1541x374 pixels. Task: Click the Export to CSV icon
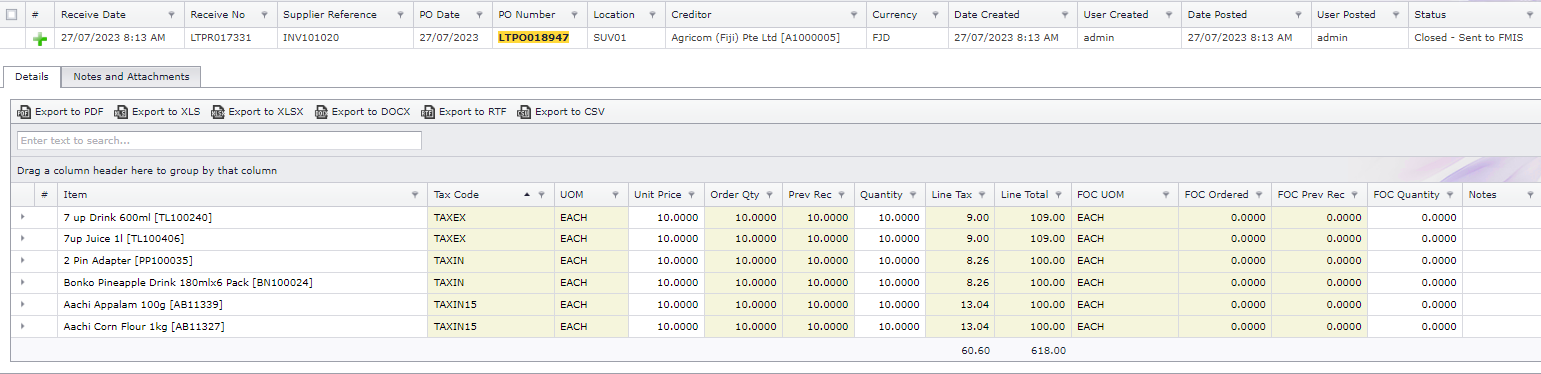pos(524,112)
